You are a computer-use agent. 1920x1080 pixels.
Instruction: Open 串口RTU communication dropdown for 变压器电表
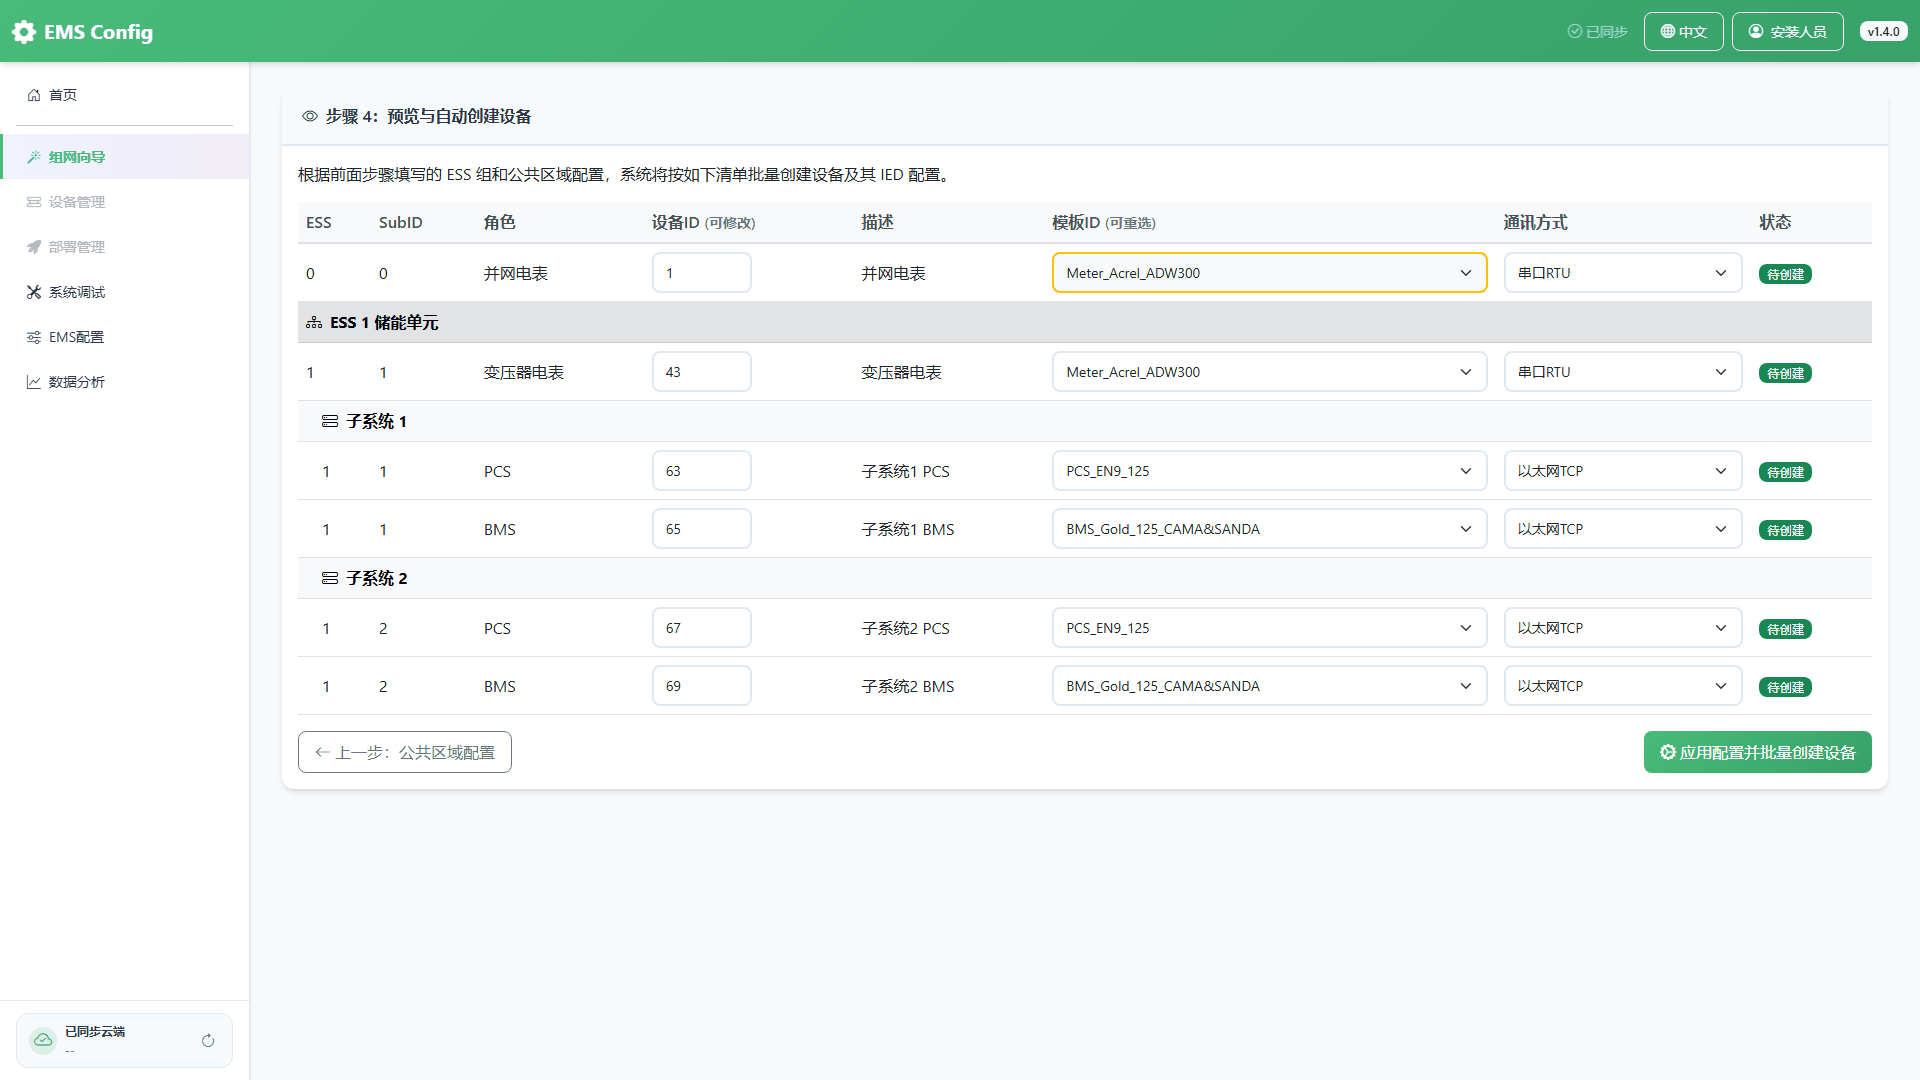point(1622,372)
